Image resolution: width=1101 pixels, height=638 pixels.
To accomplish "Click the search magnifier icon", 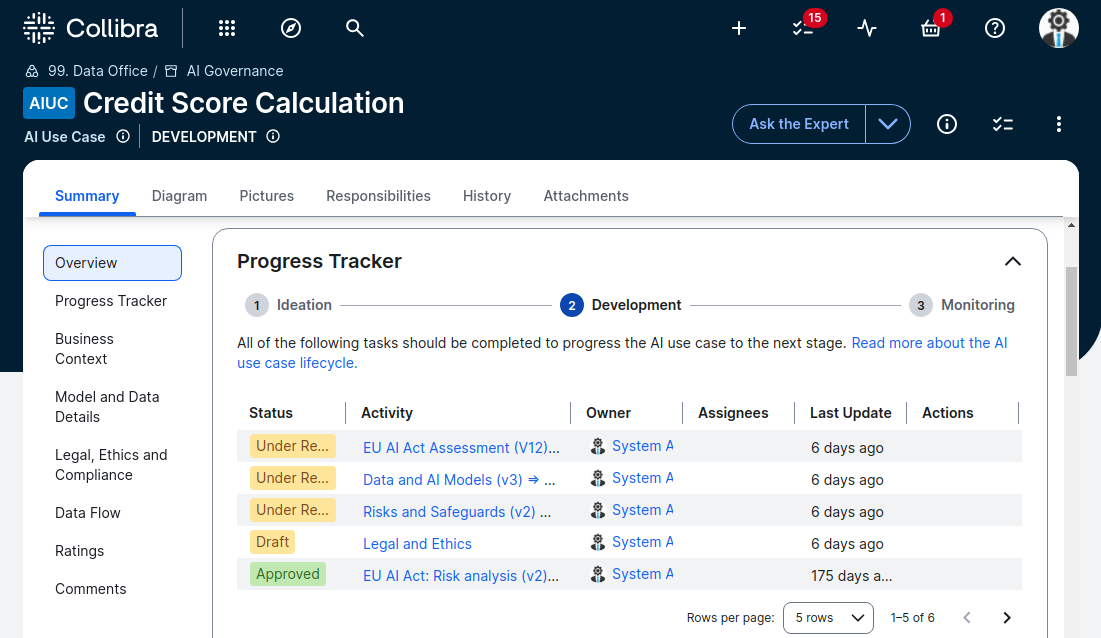I will coord(355,28).
